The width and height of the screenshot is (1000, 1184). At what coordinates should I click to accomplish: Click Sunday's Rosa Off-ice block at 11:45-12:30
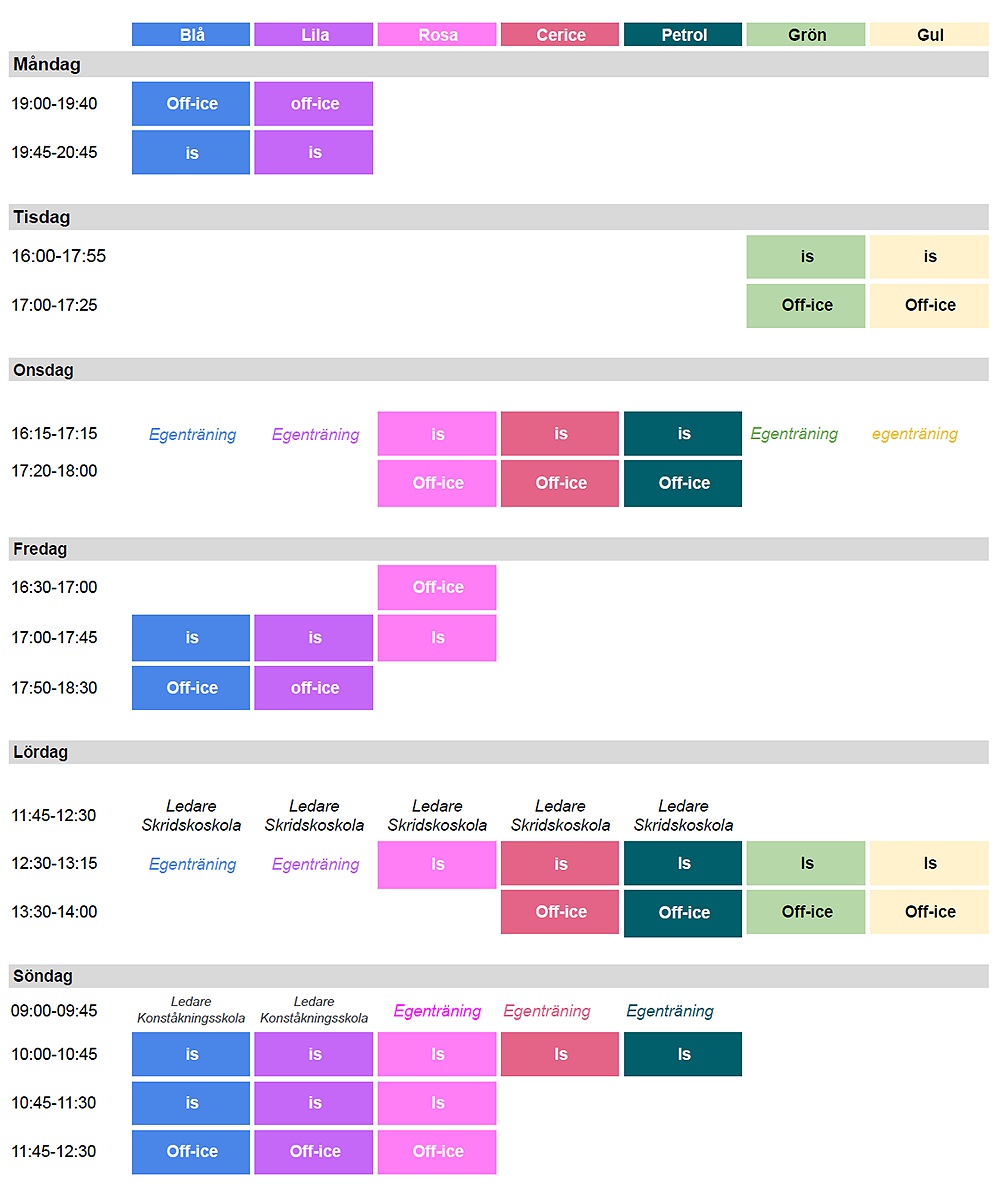[x=437, y=1152]
